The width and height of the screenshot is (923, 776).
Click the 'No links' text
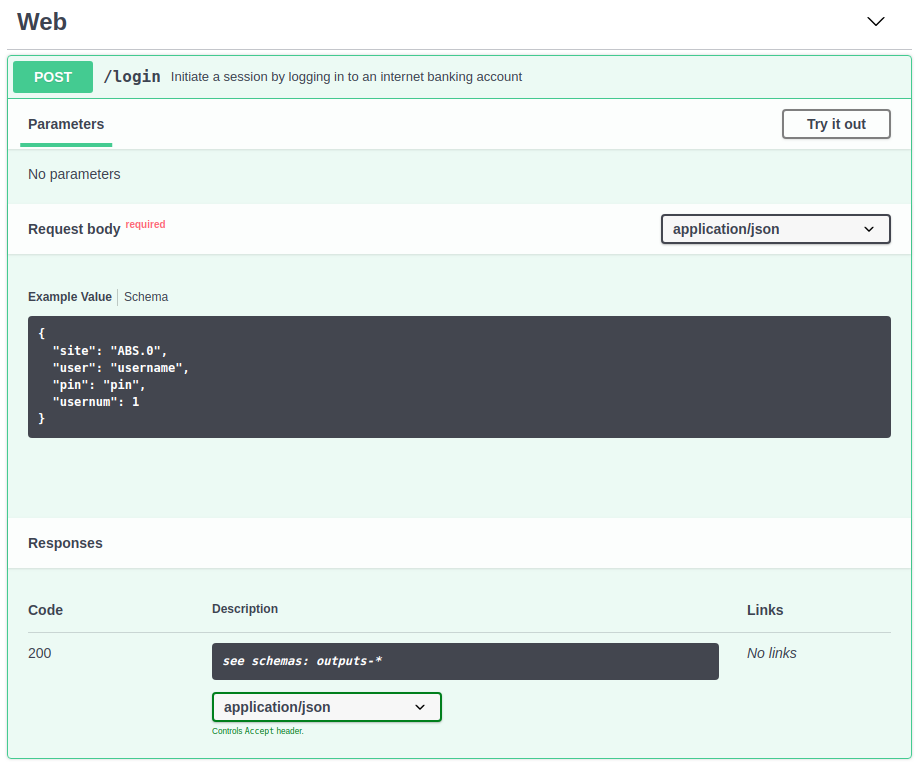coord(771,653)
